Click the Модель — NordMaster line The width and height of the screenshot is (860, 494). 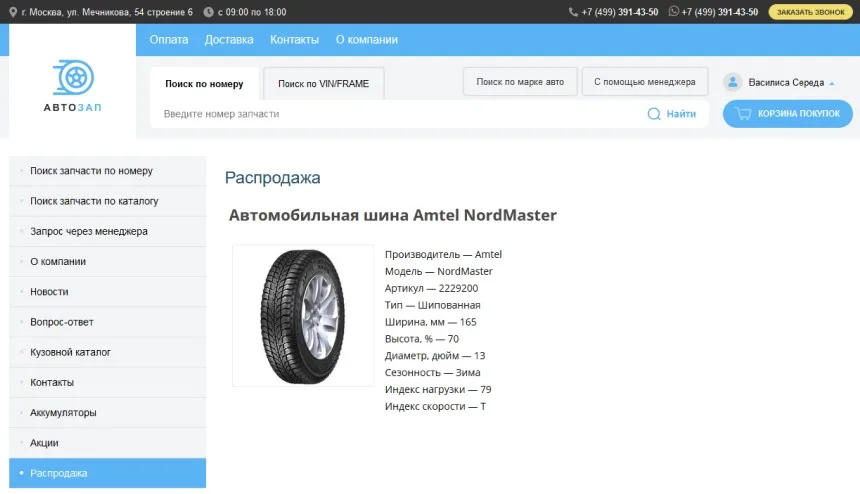439,271
